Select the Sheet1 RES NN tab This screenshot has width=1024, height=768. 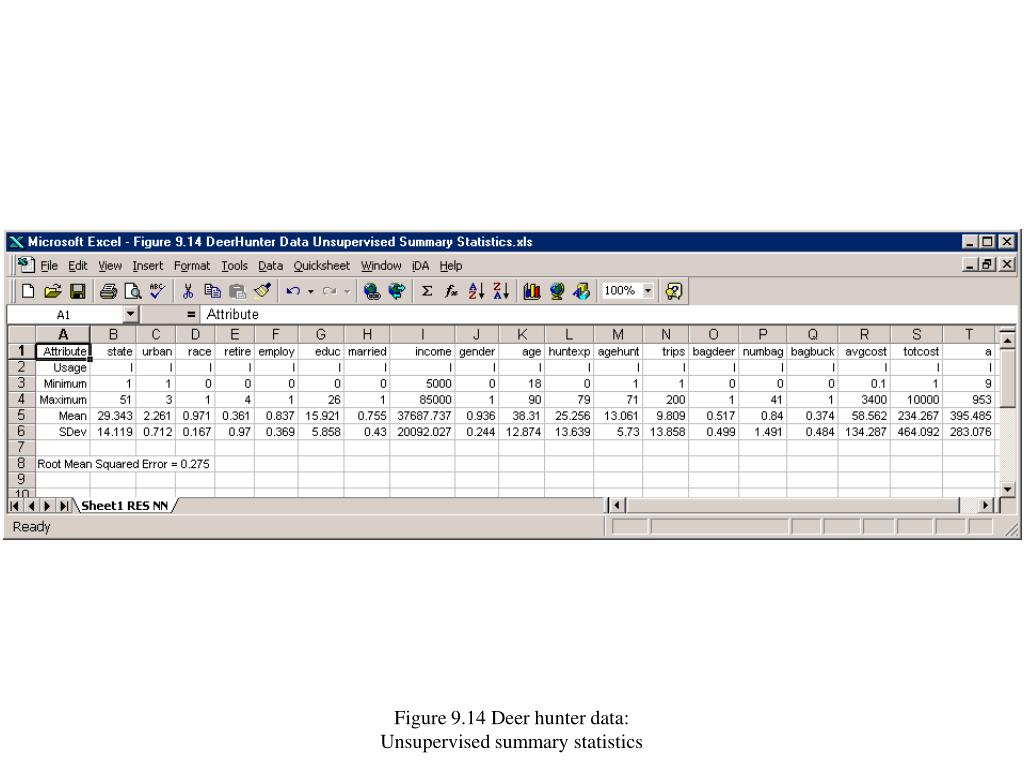point(125,505)
